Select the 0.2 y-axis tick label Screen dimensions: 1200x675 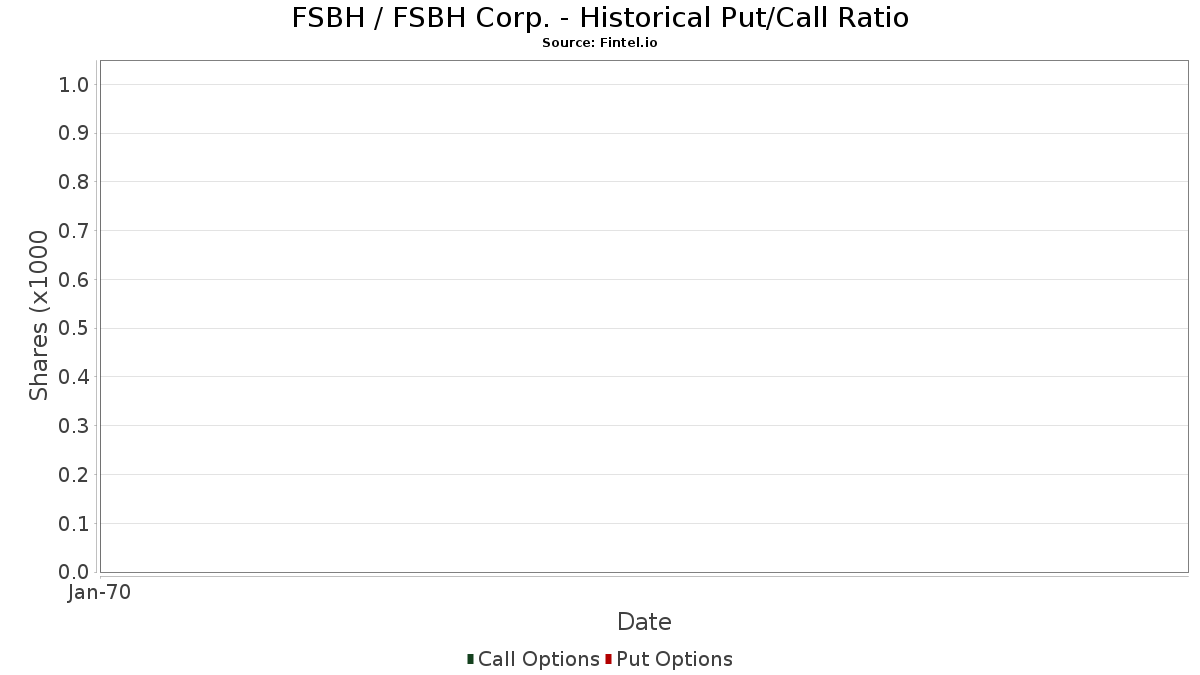coord(74,475)
